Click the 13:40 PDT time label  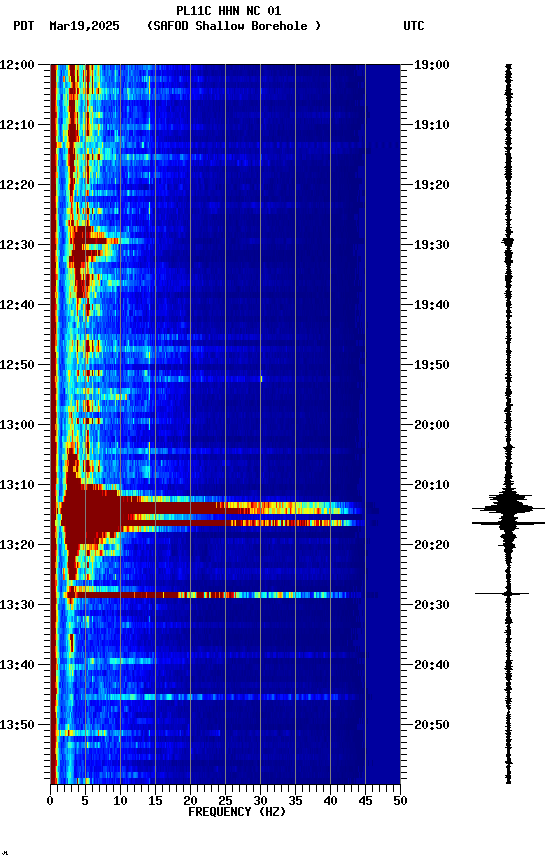[x=17, y=666]
